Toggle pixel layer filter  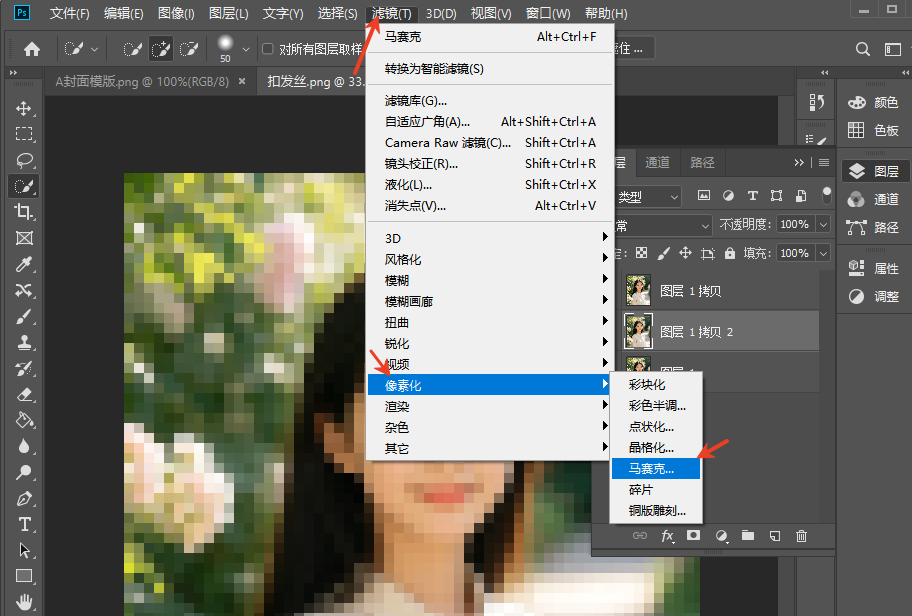(x=704, y=195)
